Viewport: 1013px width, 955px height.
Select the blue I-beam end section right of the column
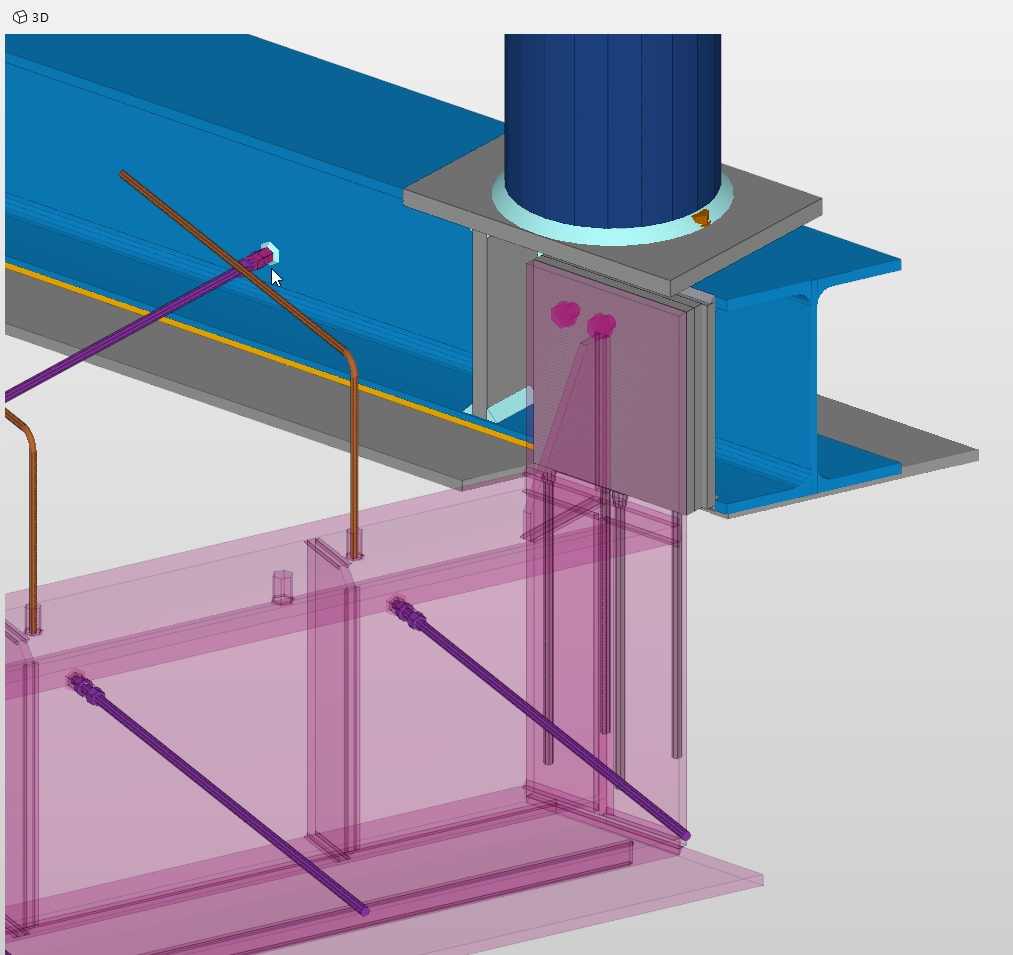(769, 381)
